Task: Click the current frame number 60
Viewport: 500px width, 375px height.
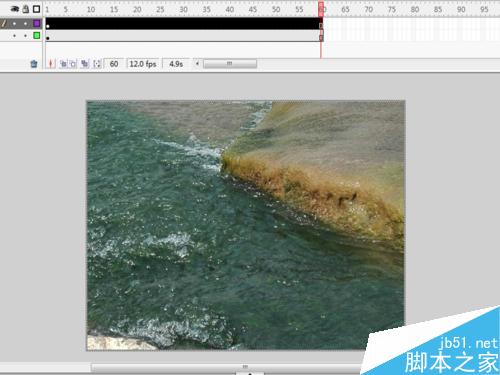Action: click(114, 64)
